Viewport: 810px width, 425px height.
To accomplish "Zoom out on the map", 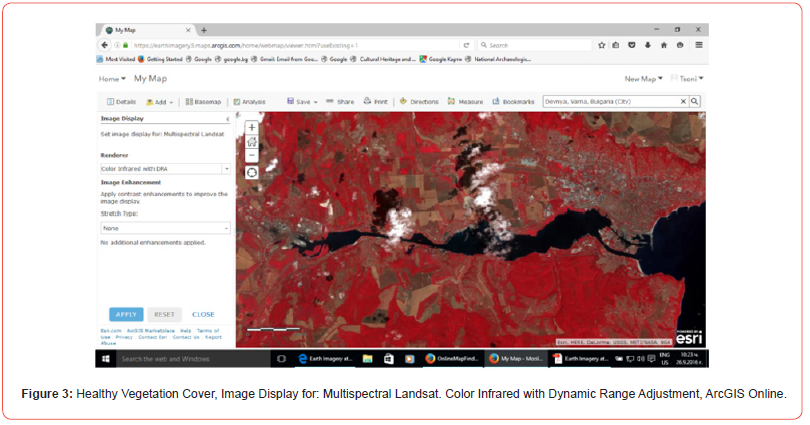I will click(251, 155).
